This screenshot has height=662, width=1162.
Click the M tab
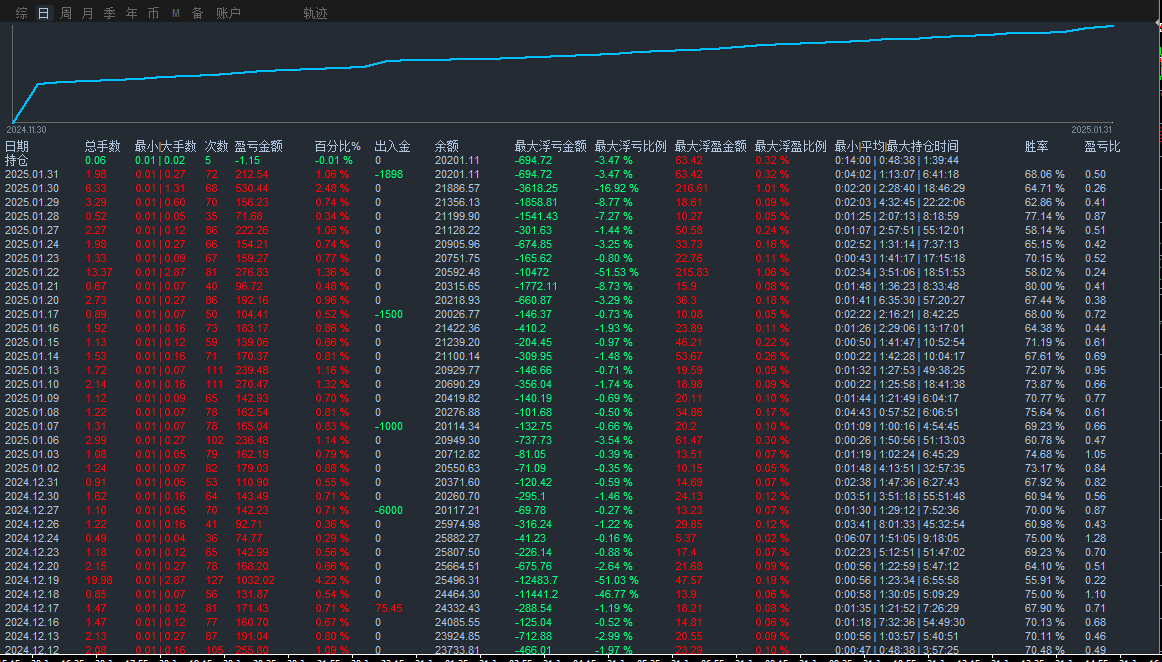pos(176,13)
